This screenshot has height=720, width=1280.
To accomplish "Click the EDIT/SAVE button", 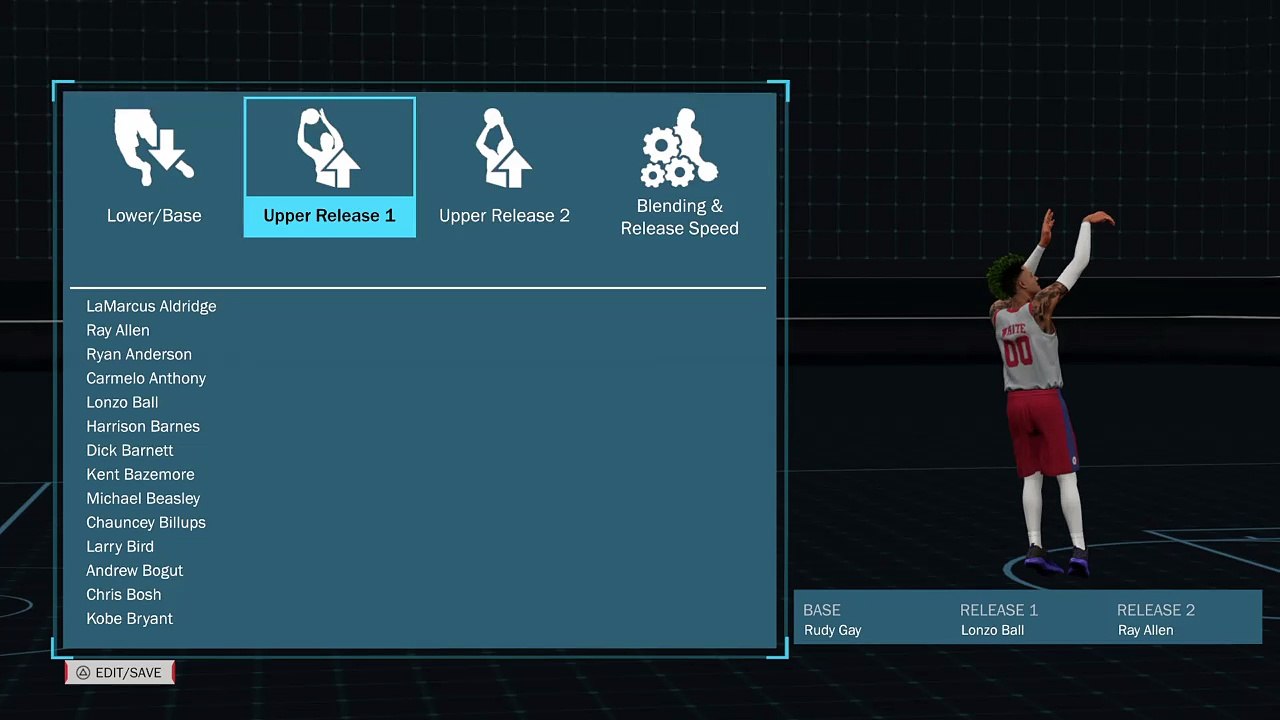I will [x=120, y=673].
